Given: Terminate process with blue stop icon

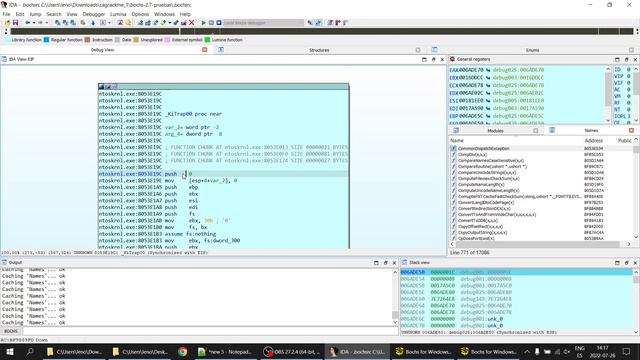Looking at the screenshot, I should 219,23.
